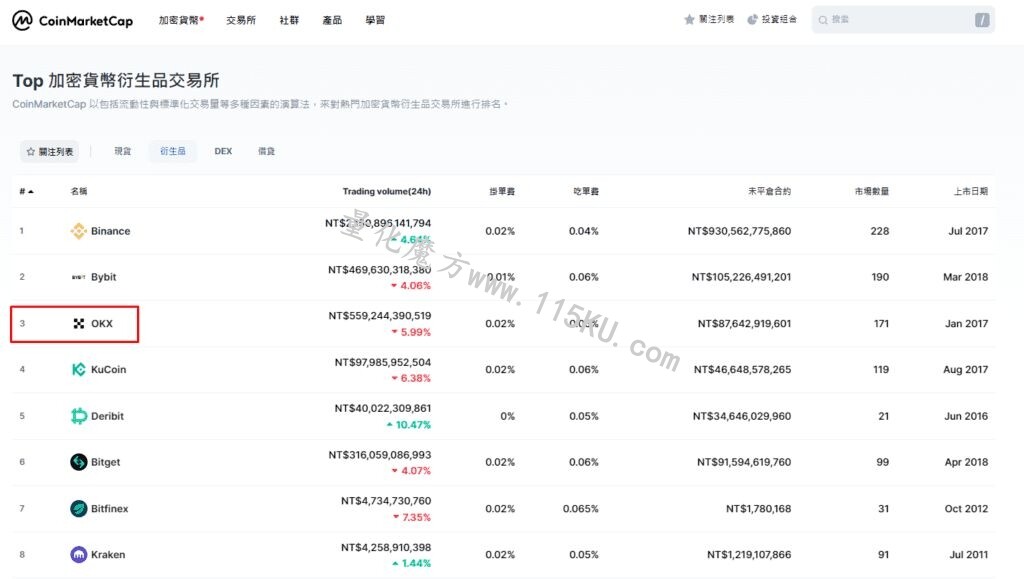Open the Binance exchange link
The height and width of the screenshot is (579, 1024).
(x=110, y=231)
